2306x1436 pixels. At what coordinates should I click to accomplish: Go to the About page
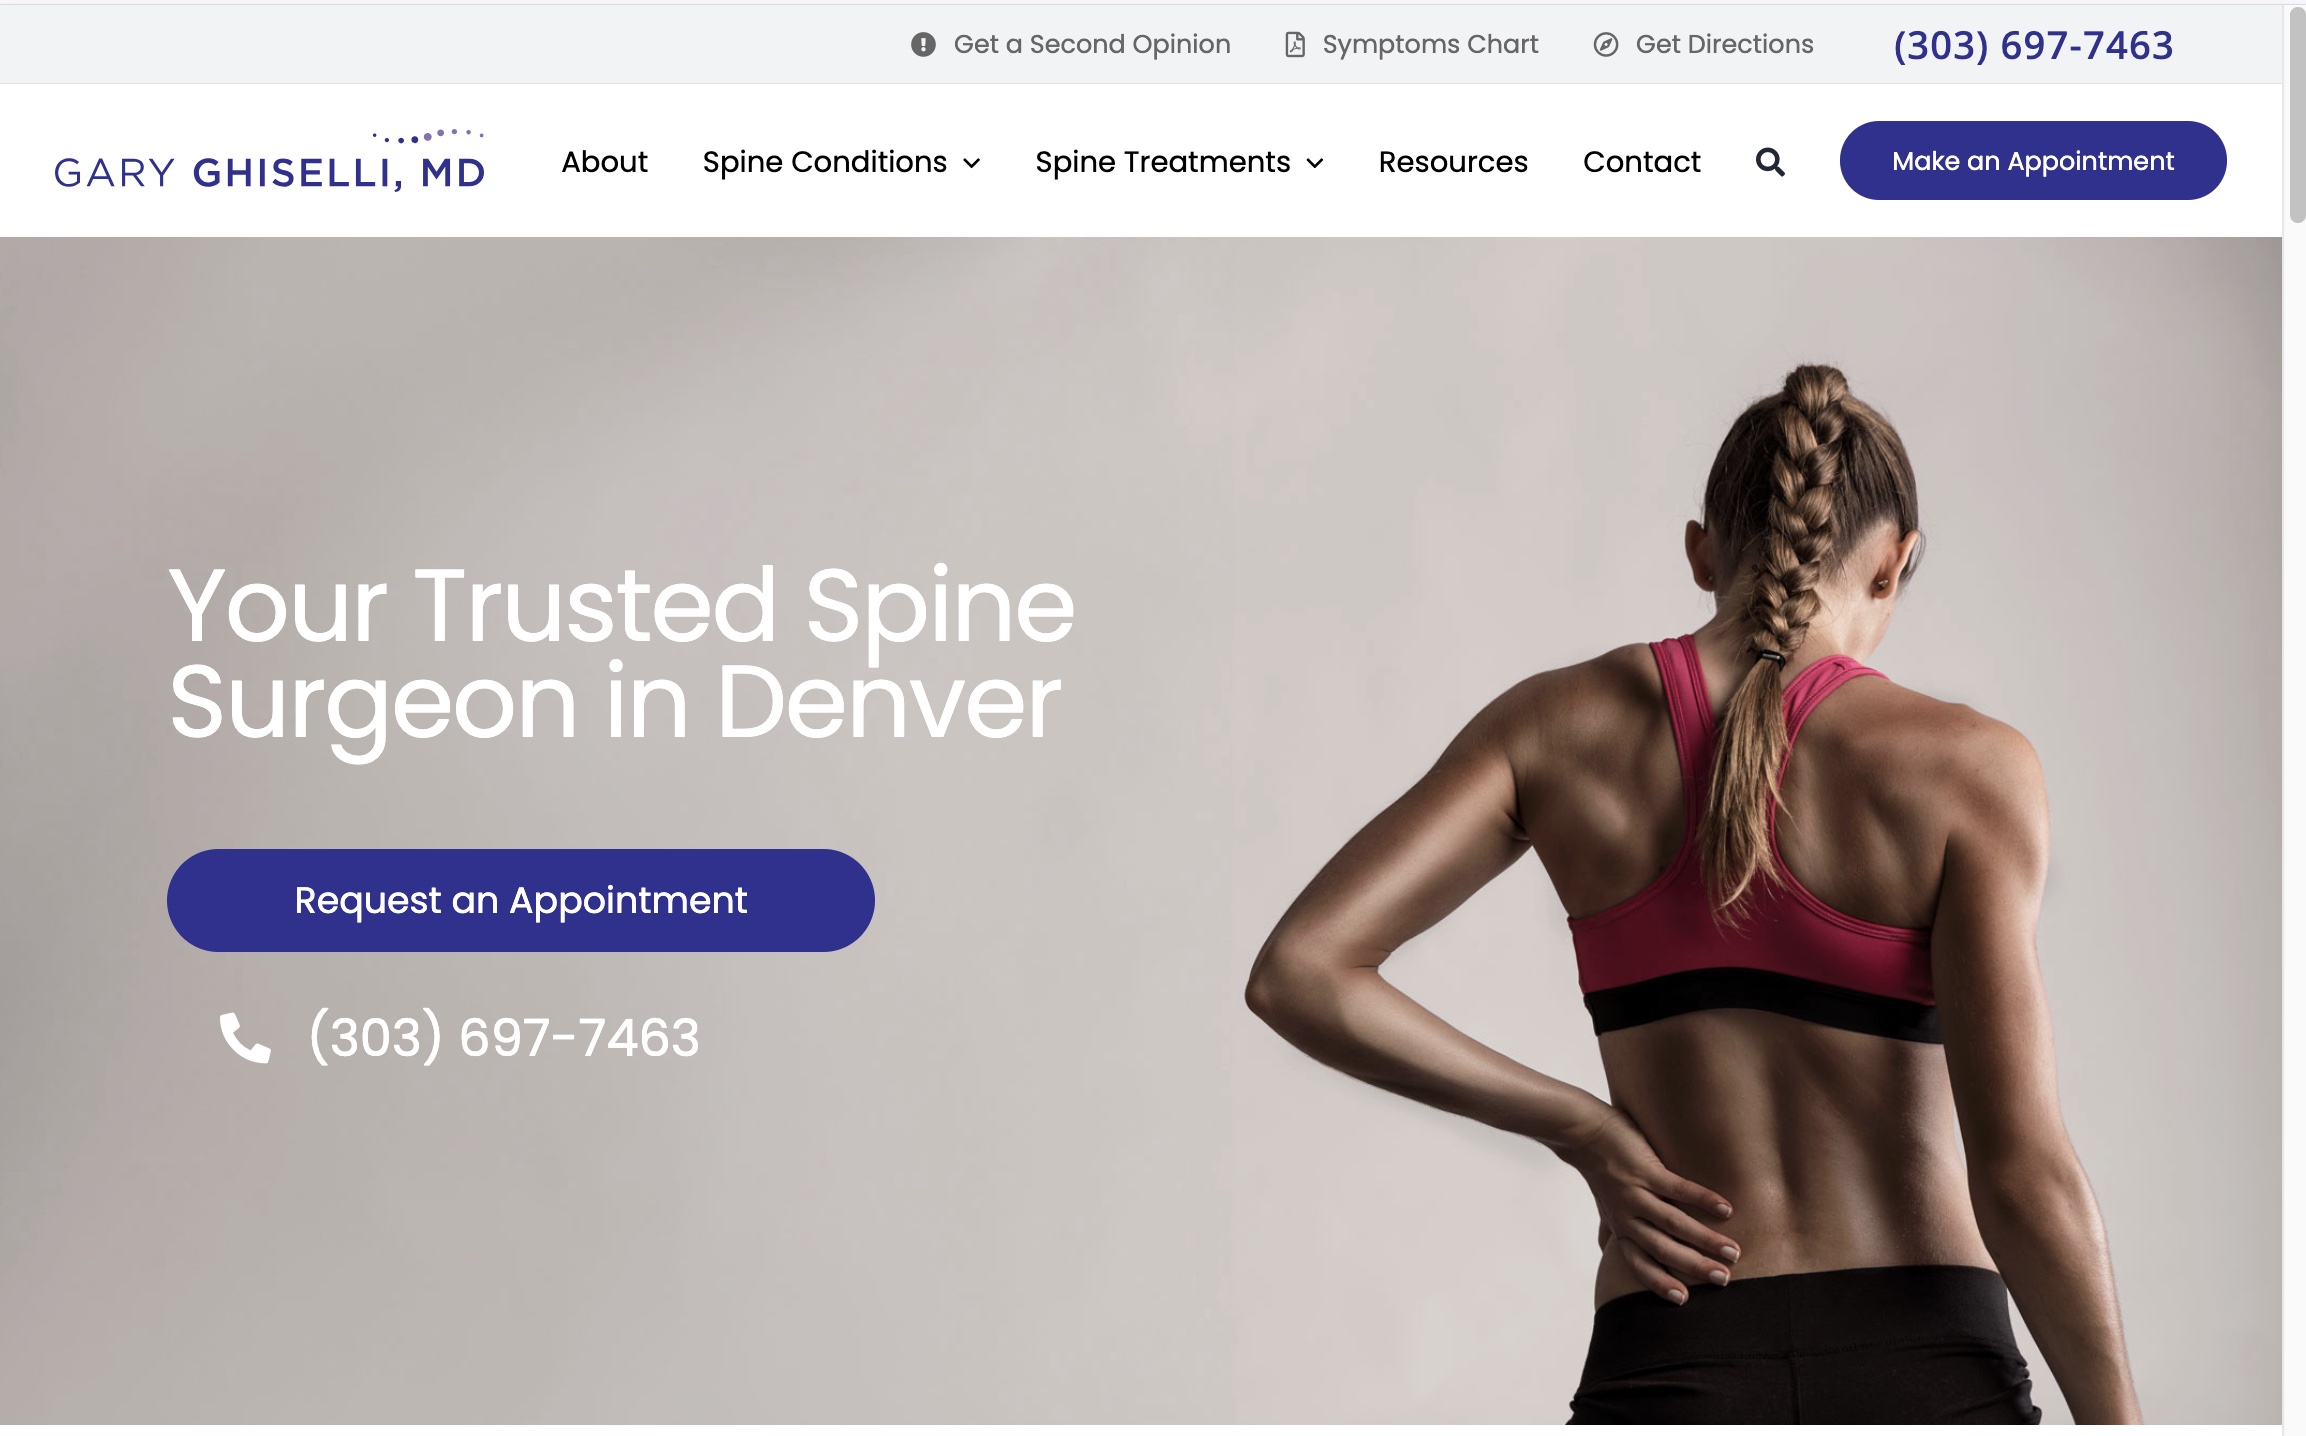coord(604,162)
